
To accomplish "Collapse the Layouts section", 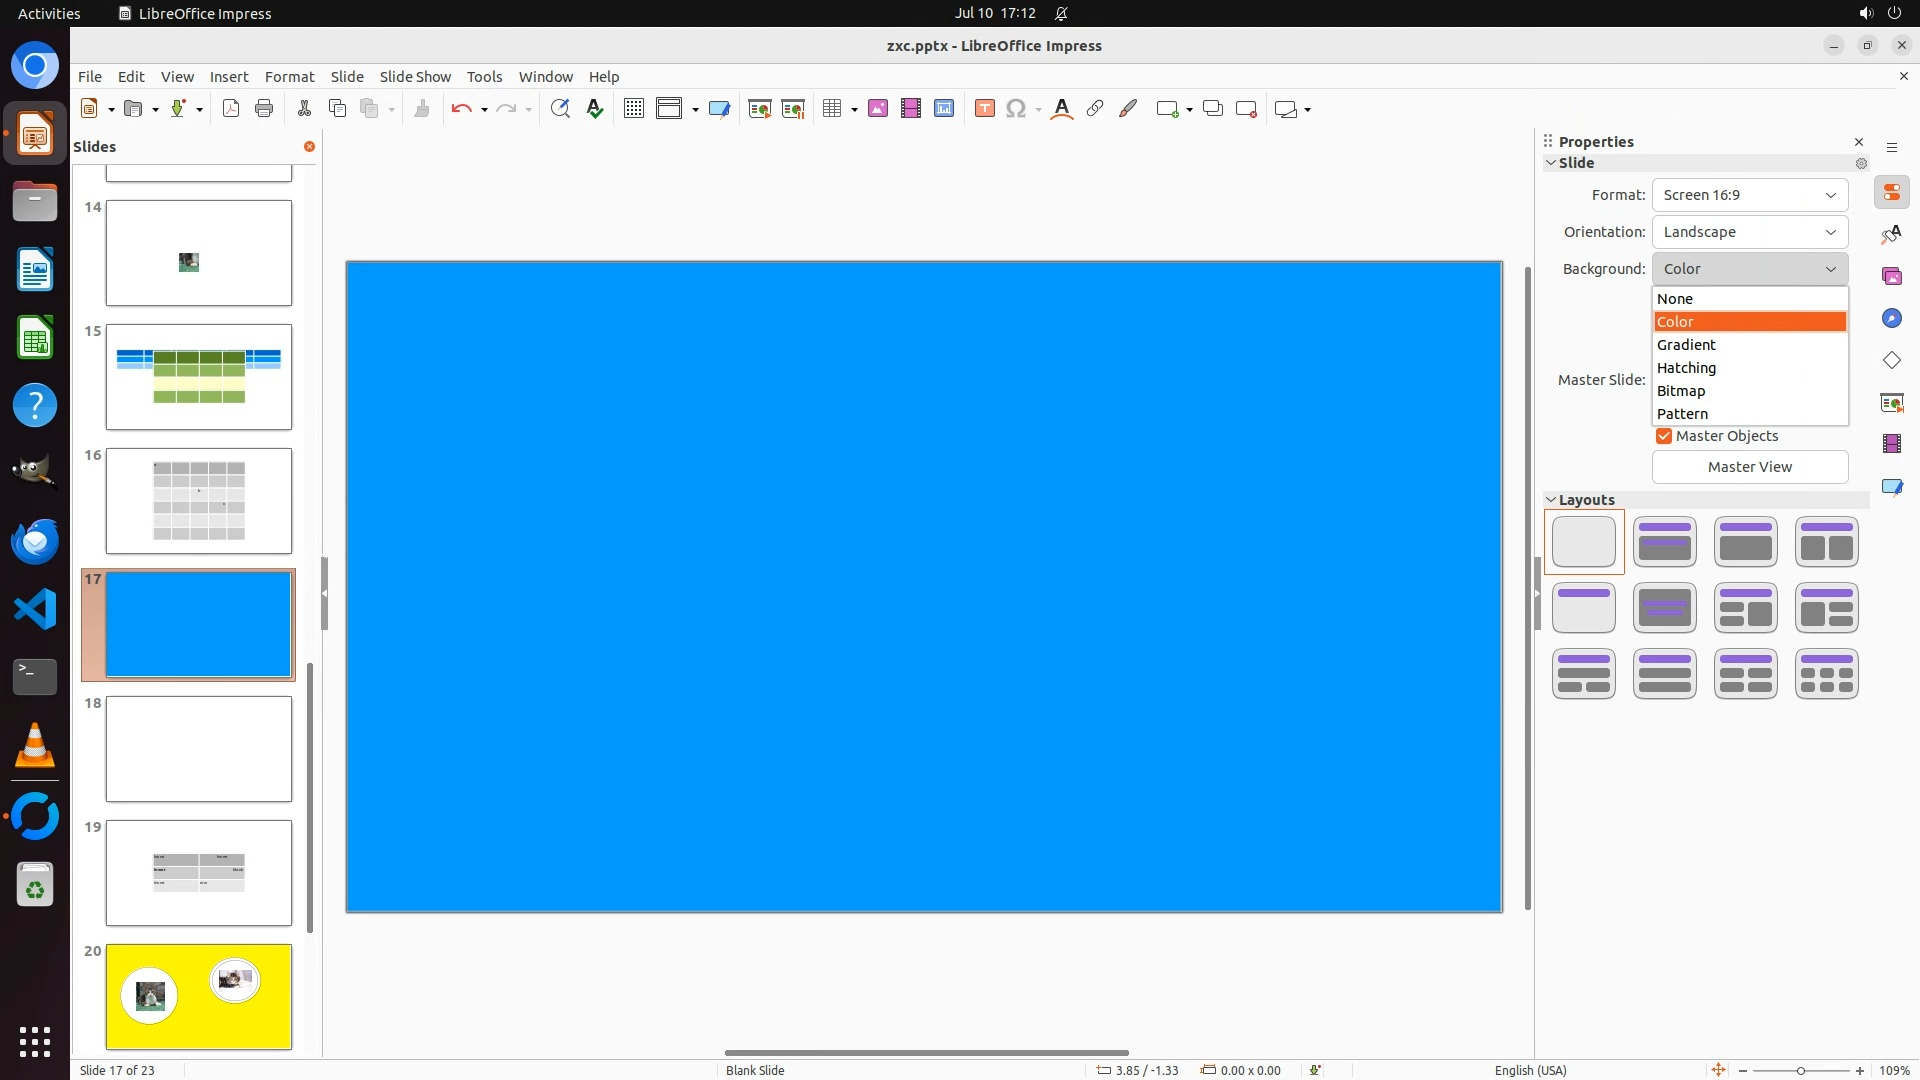I will [1551, 500].
